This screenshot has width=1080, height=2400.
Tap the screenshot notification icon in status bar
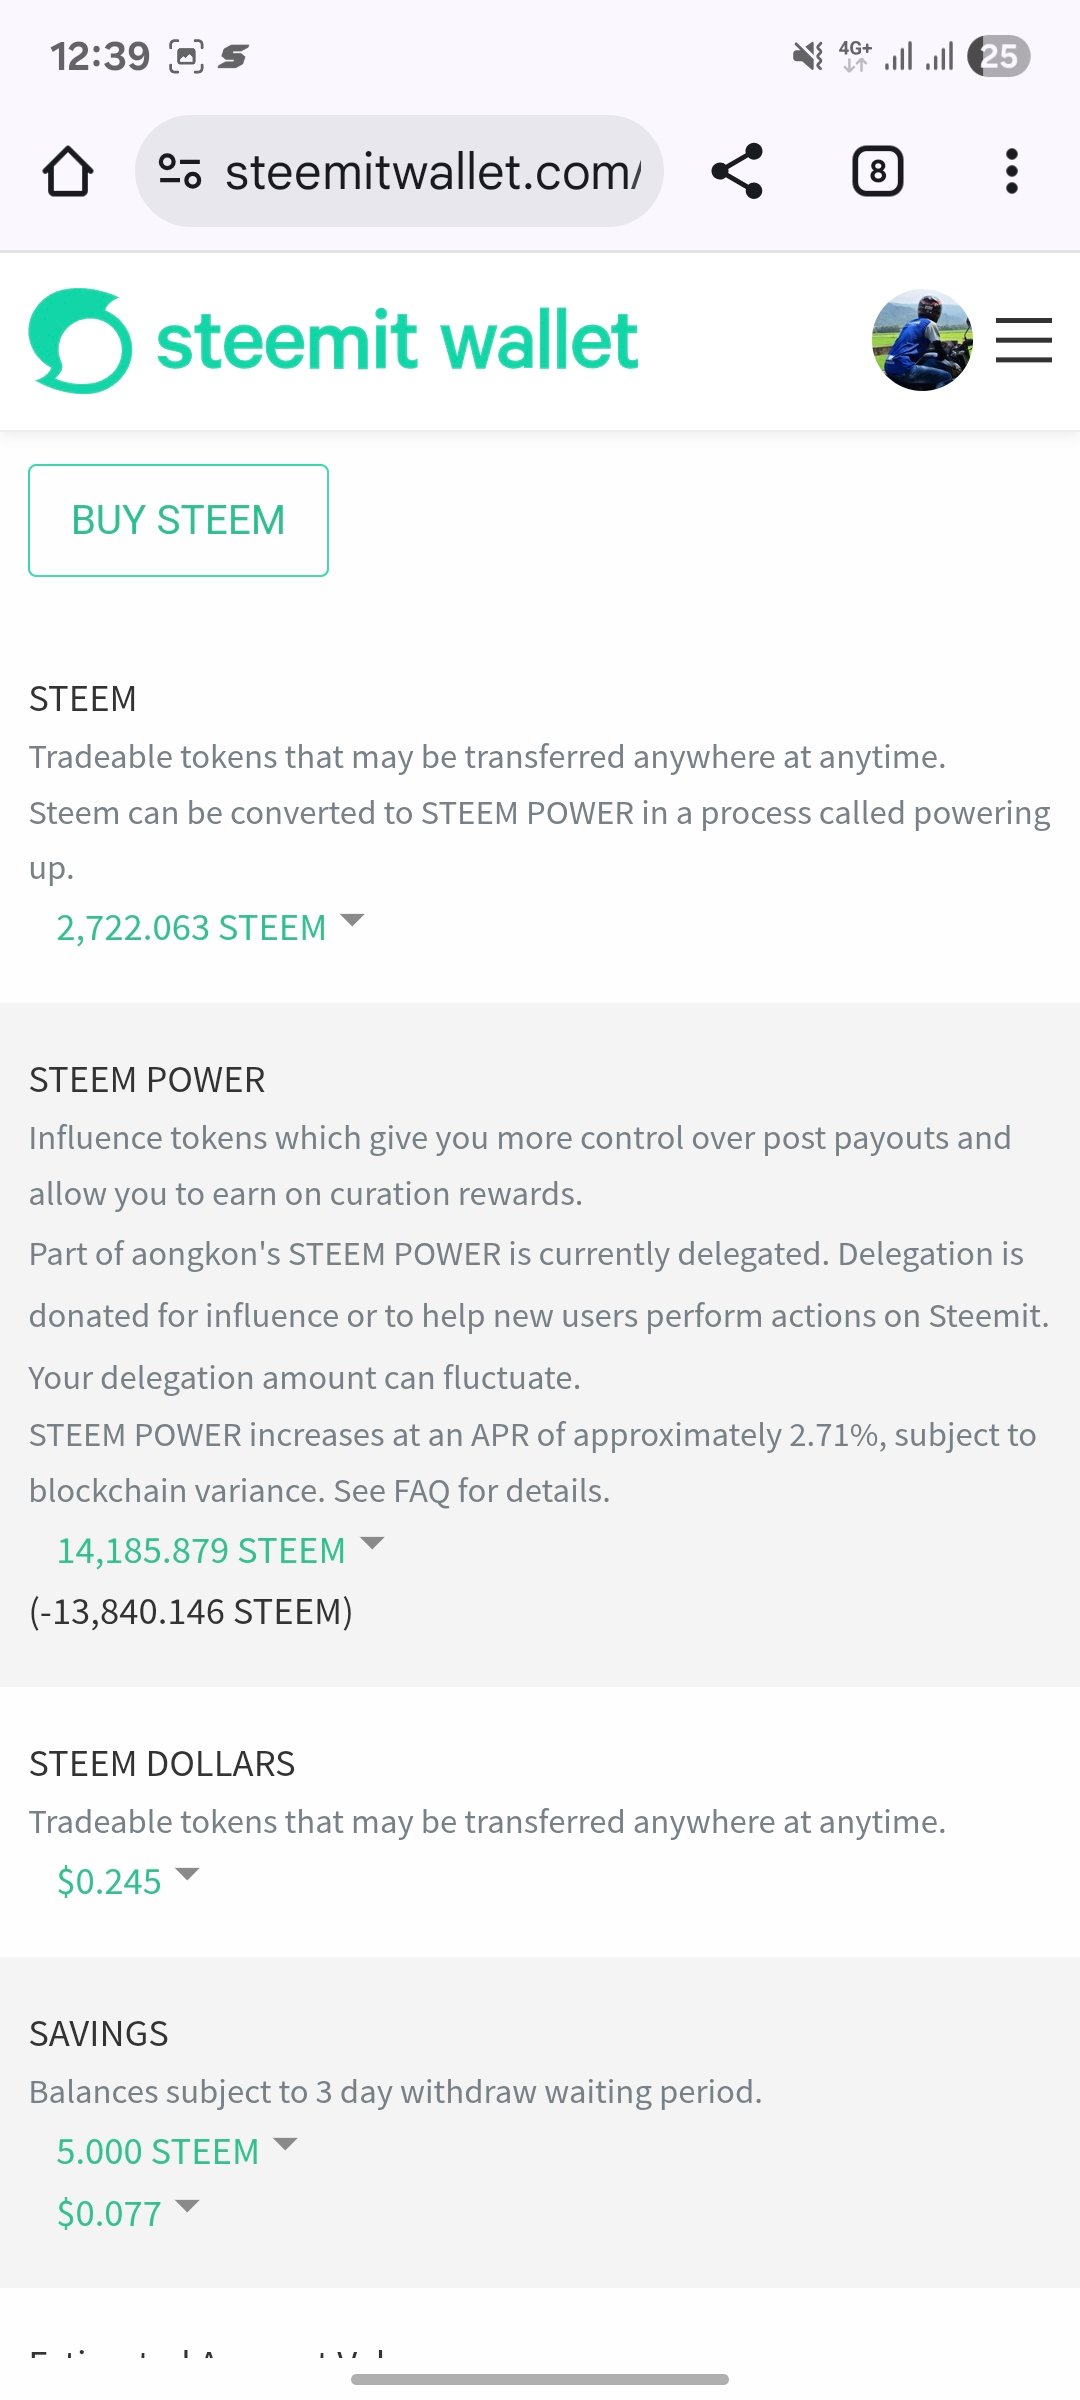point(186,56)
